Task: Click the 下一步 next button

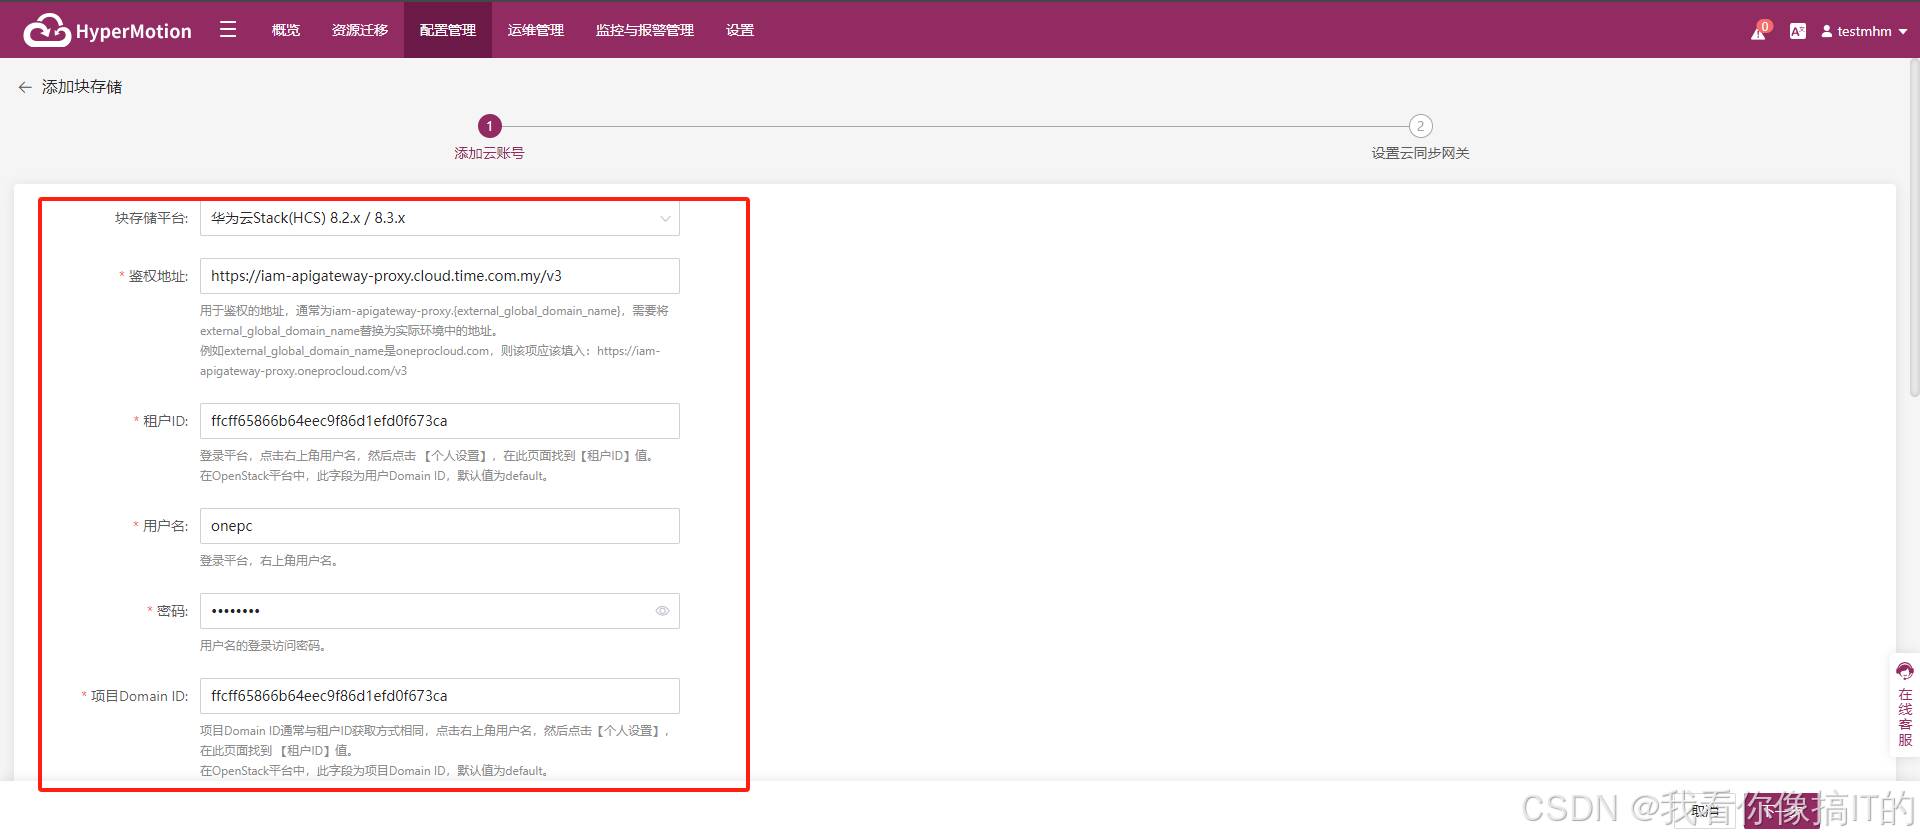Action: tap(1781, 811)
